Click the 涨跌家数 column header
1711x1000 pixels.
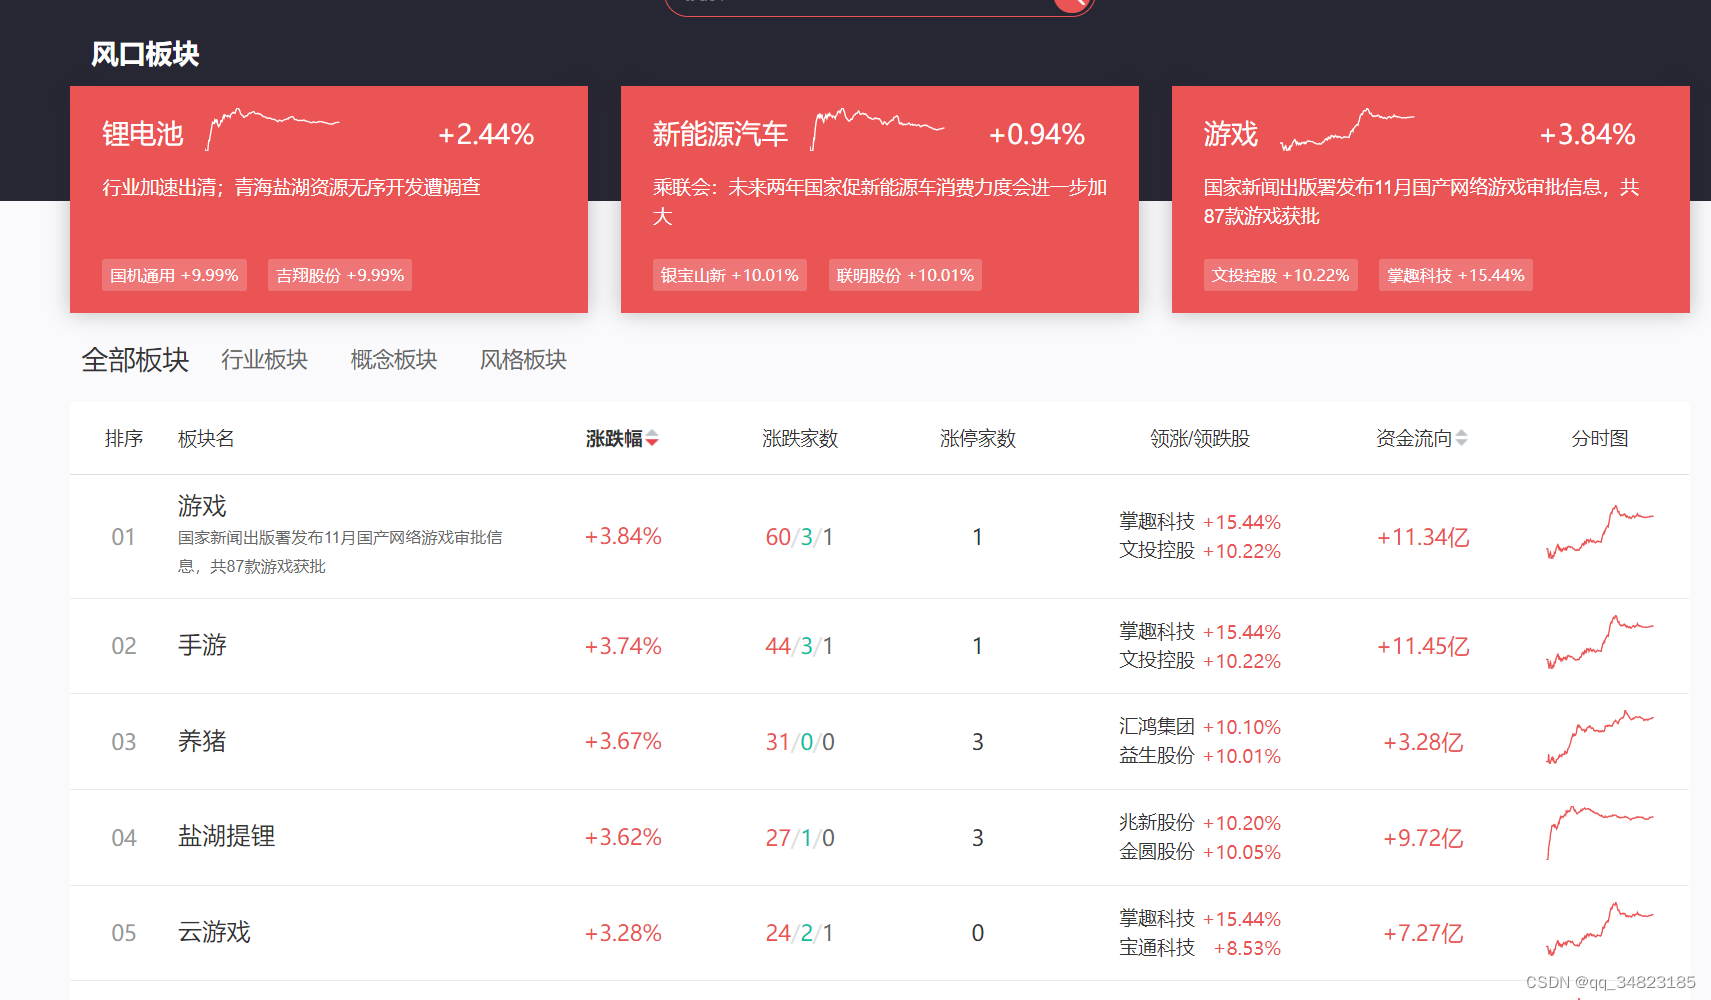(x=800, y=438)
